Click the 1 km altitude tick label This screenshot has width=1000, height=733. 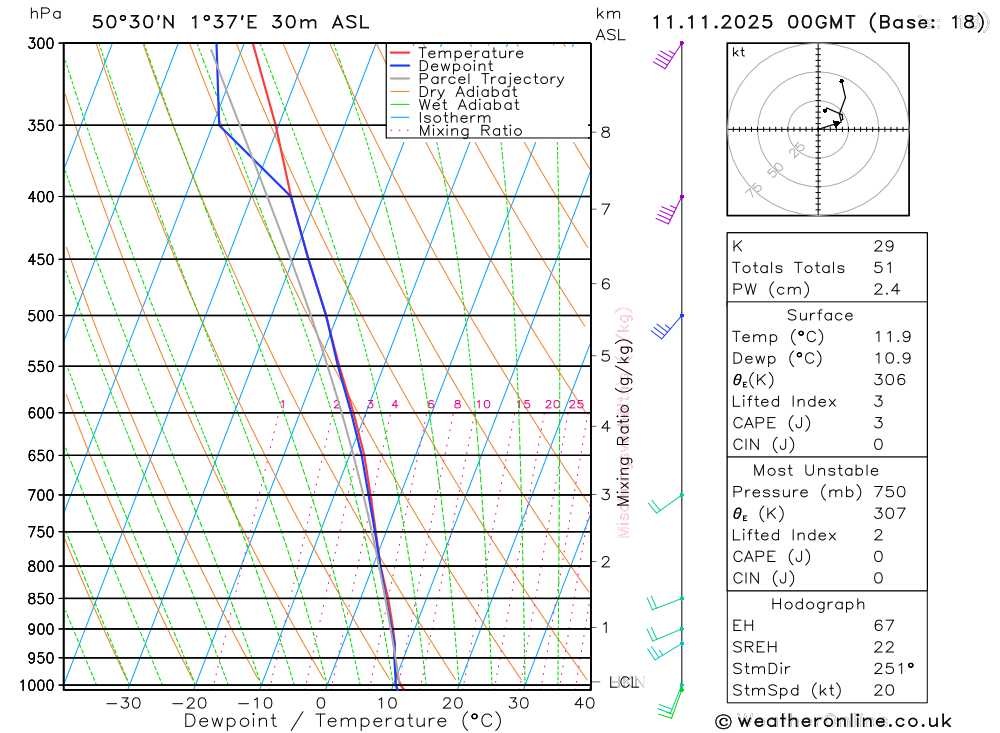coord(605,628)
